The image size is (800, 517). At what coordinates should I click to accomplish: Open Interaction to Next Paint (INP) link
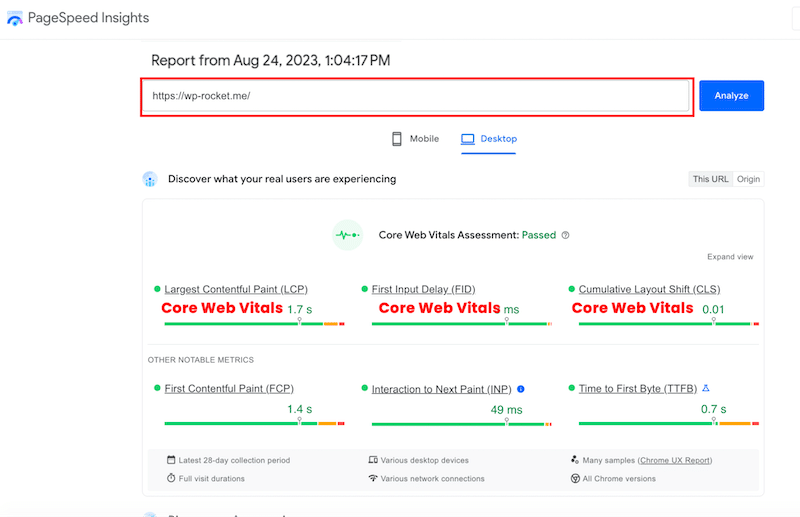tap(441, 389)
